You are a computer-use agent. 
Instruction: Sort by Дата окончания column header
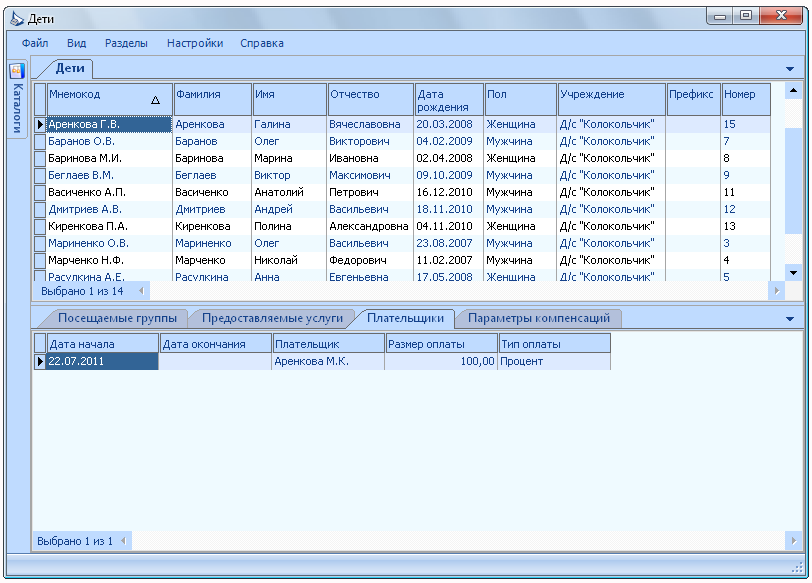[x=216, y=344]
